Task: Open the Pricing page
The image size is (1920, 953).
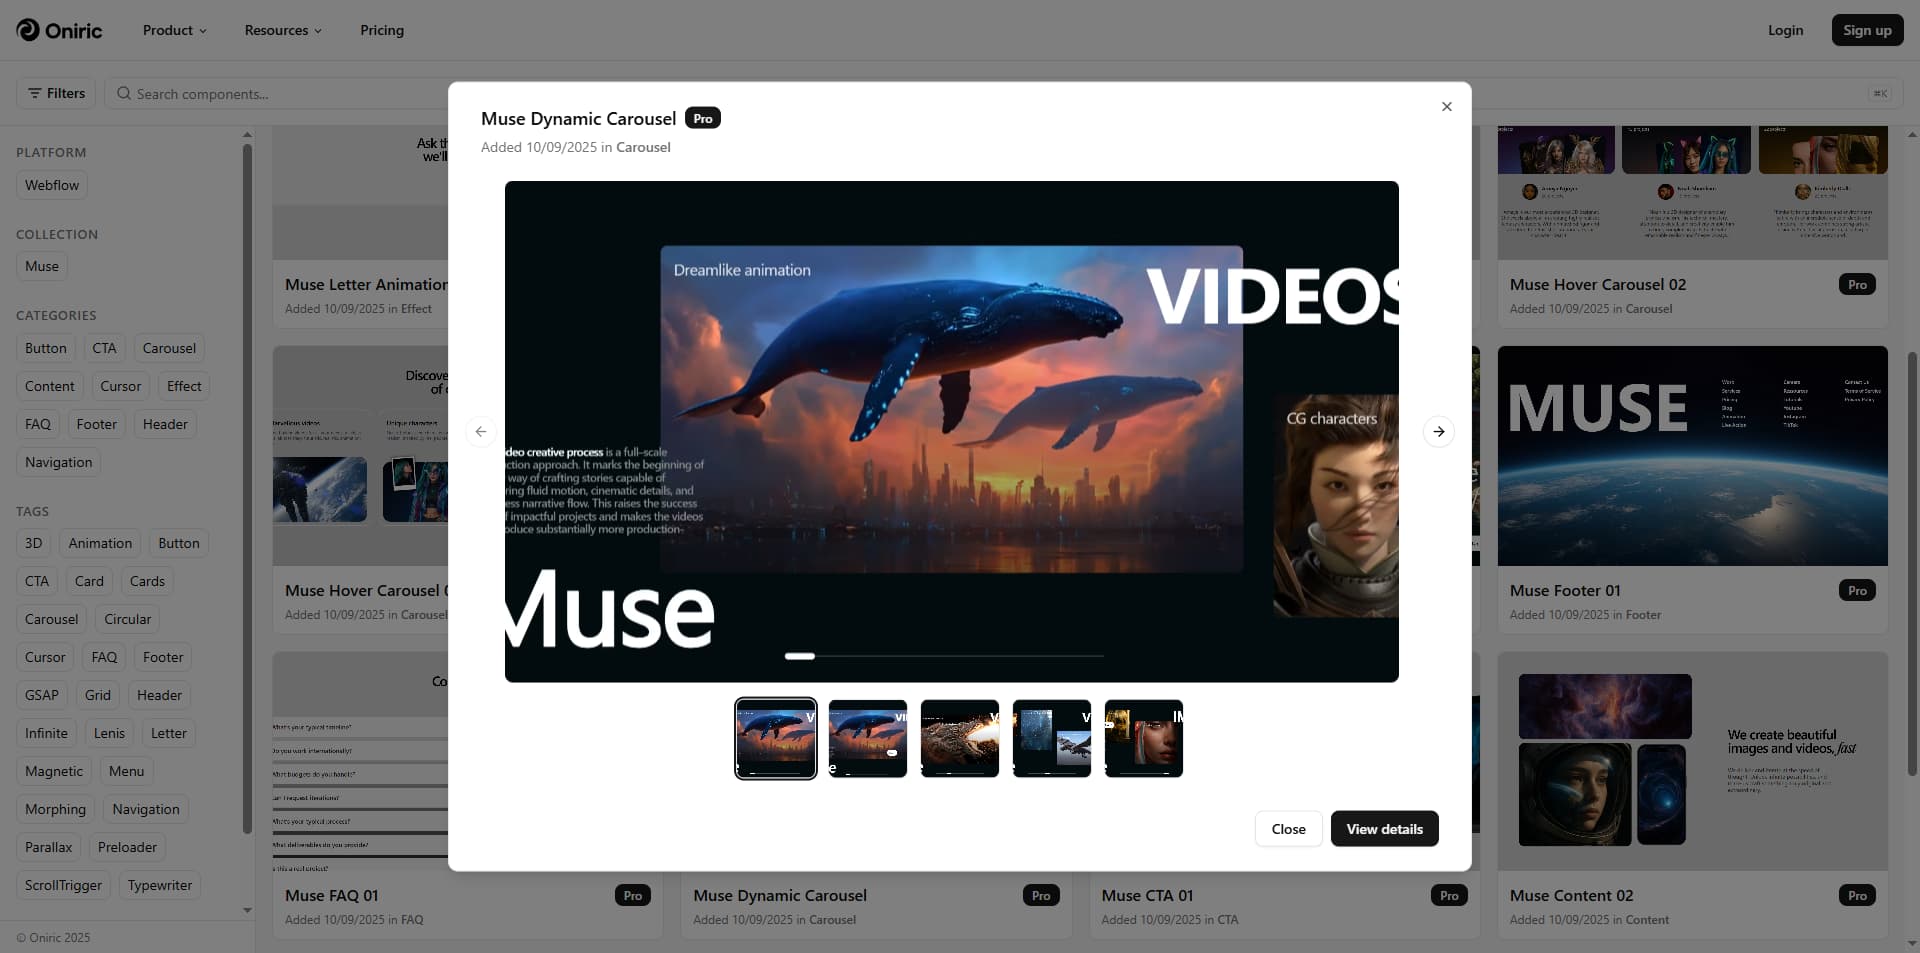Action: coord(382,30)
